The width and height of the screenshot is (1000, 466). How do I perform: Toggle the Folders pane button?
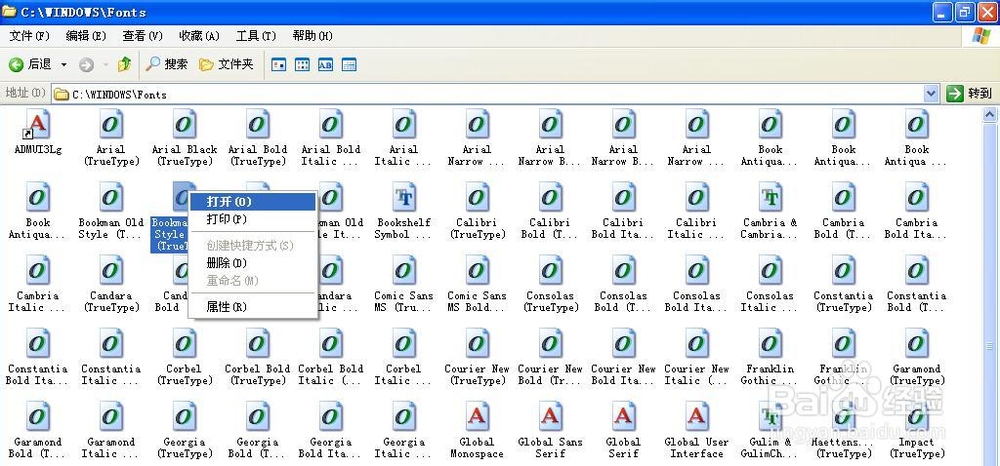pos(226,64)
